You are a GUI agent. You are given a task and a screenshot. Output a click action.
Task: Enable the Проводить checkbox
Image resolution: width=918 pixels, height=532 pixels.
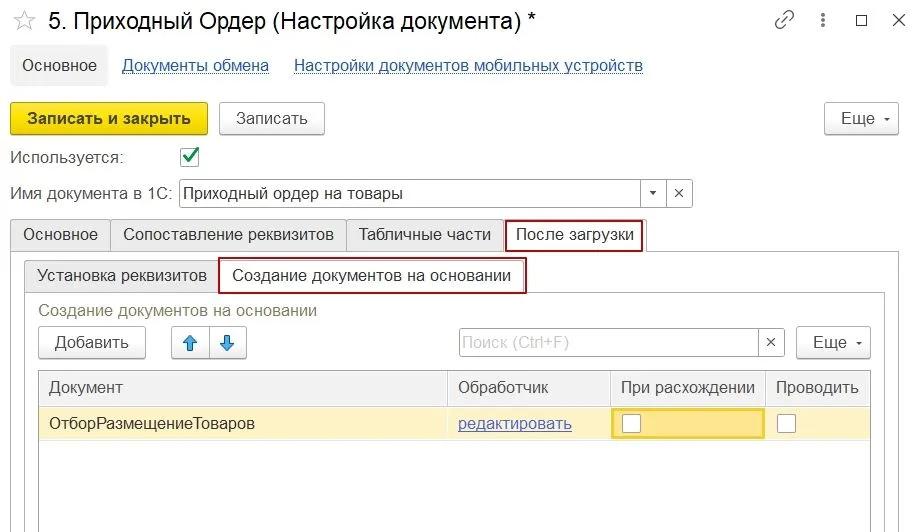tap(787, 423)
